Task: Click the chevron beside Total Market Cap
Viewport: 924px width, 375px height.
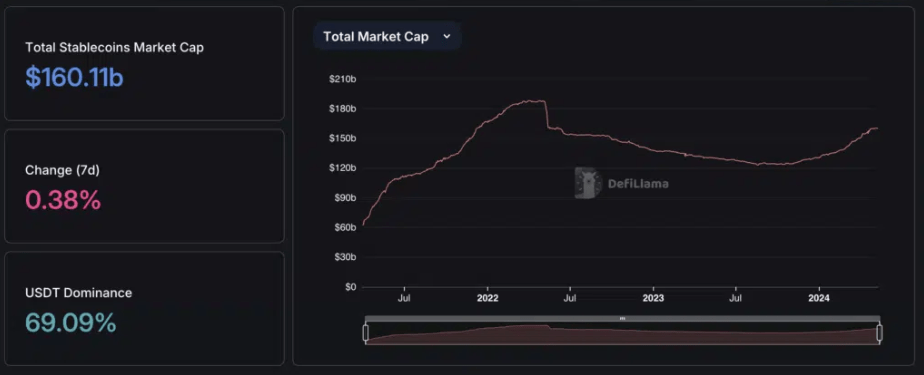Action: 447,37
